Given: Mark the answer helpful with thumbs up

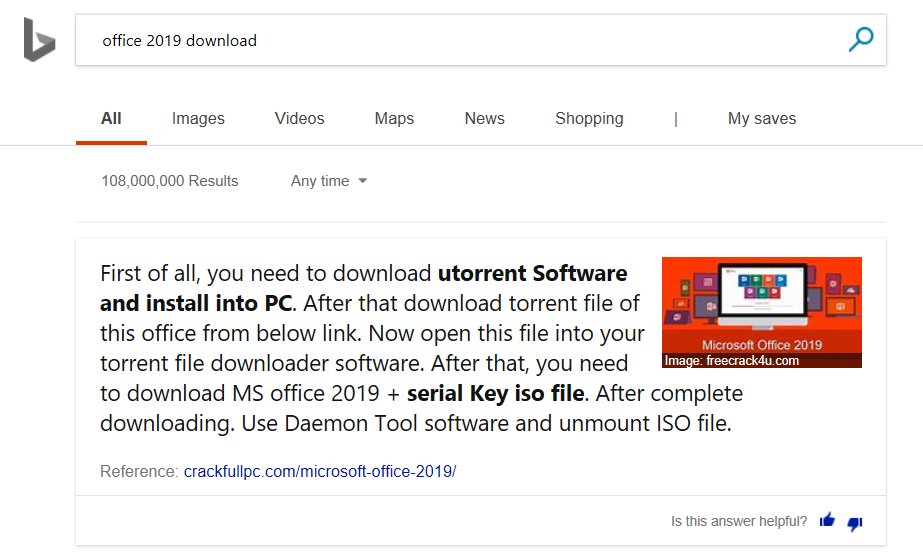Looking at the screenshot, I should coord(827,521).
